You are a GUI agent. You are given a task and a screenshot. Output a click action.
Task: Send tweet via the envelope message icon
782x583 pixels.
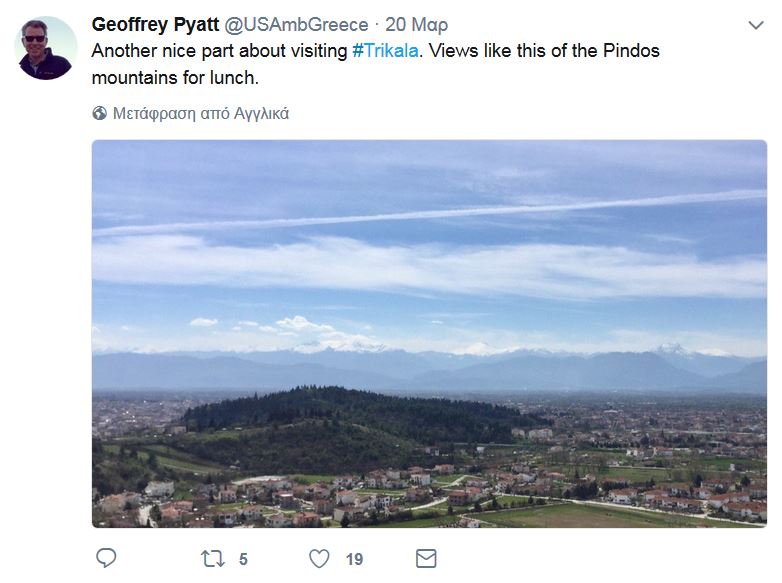coord(426,559)
